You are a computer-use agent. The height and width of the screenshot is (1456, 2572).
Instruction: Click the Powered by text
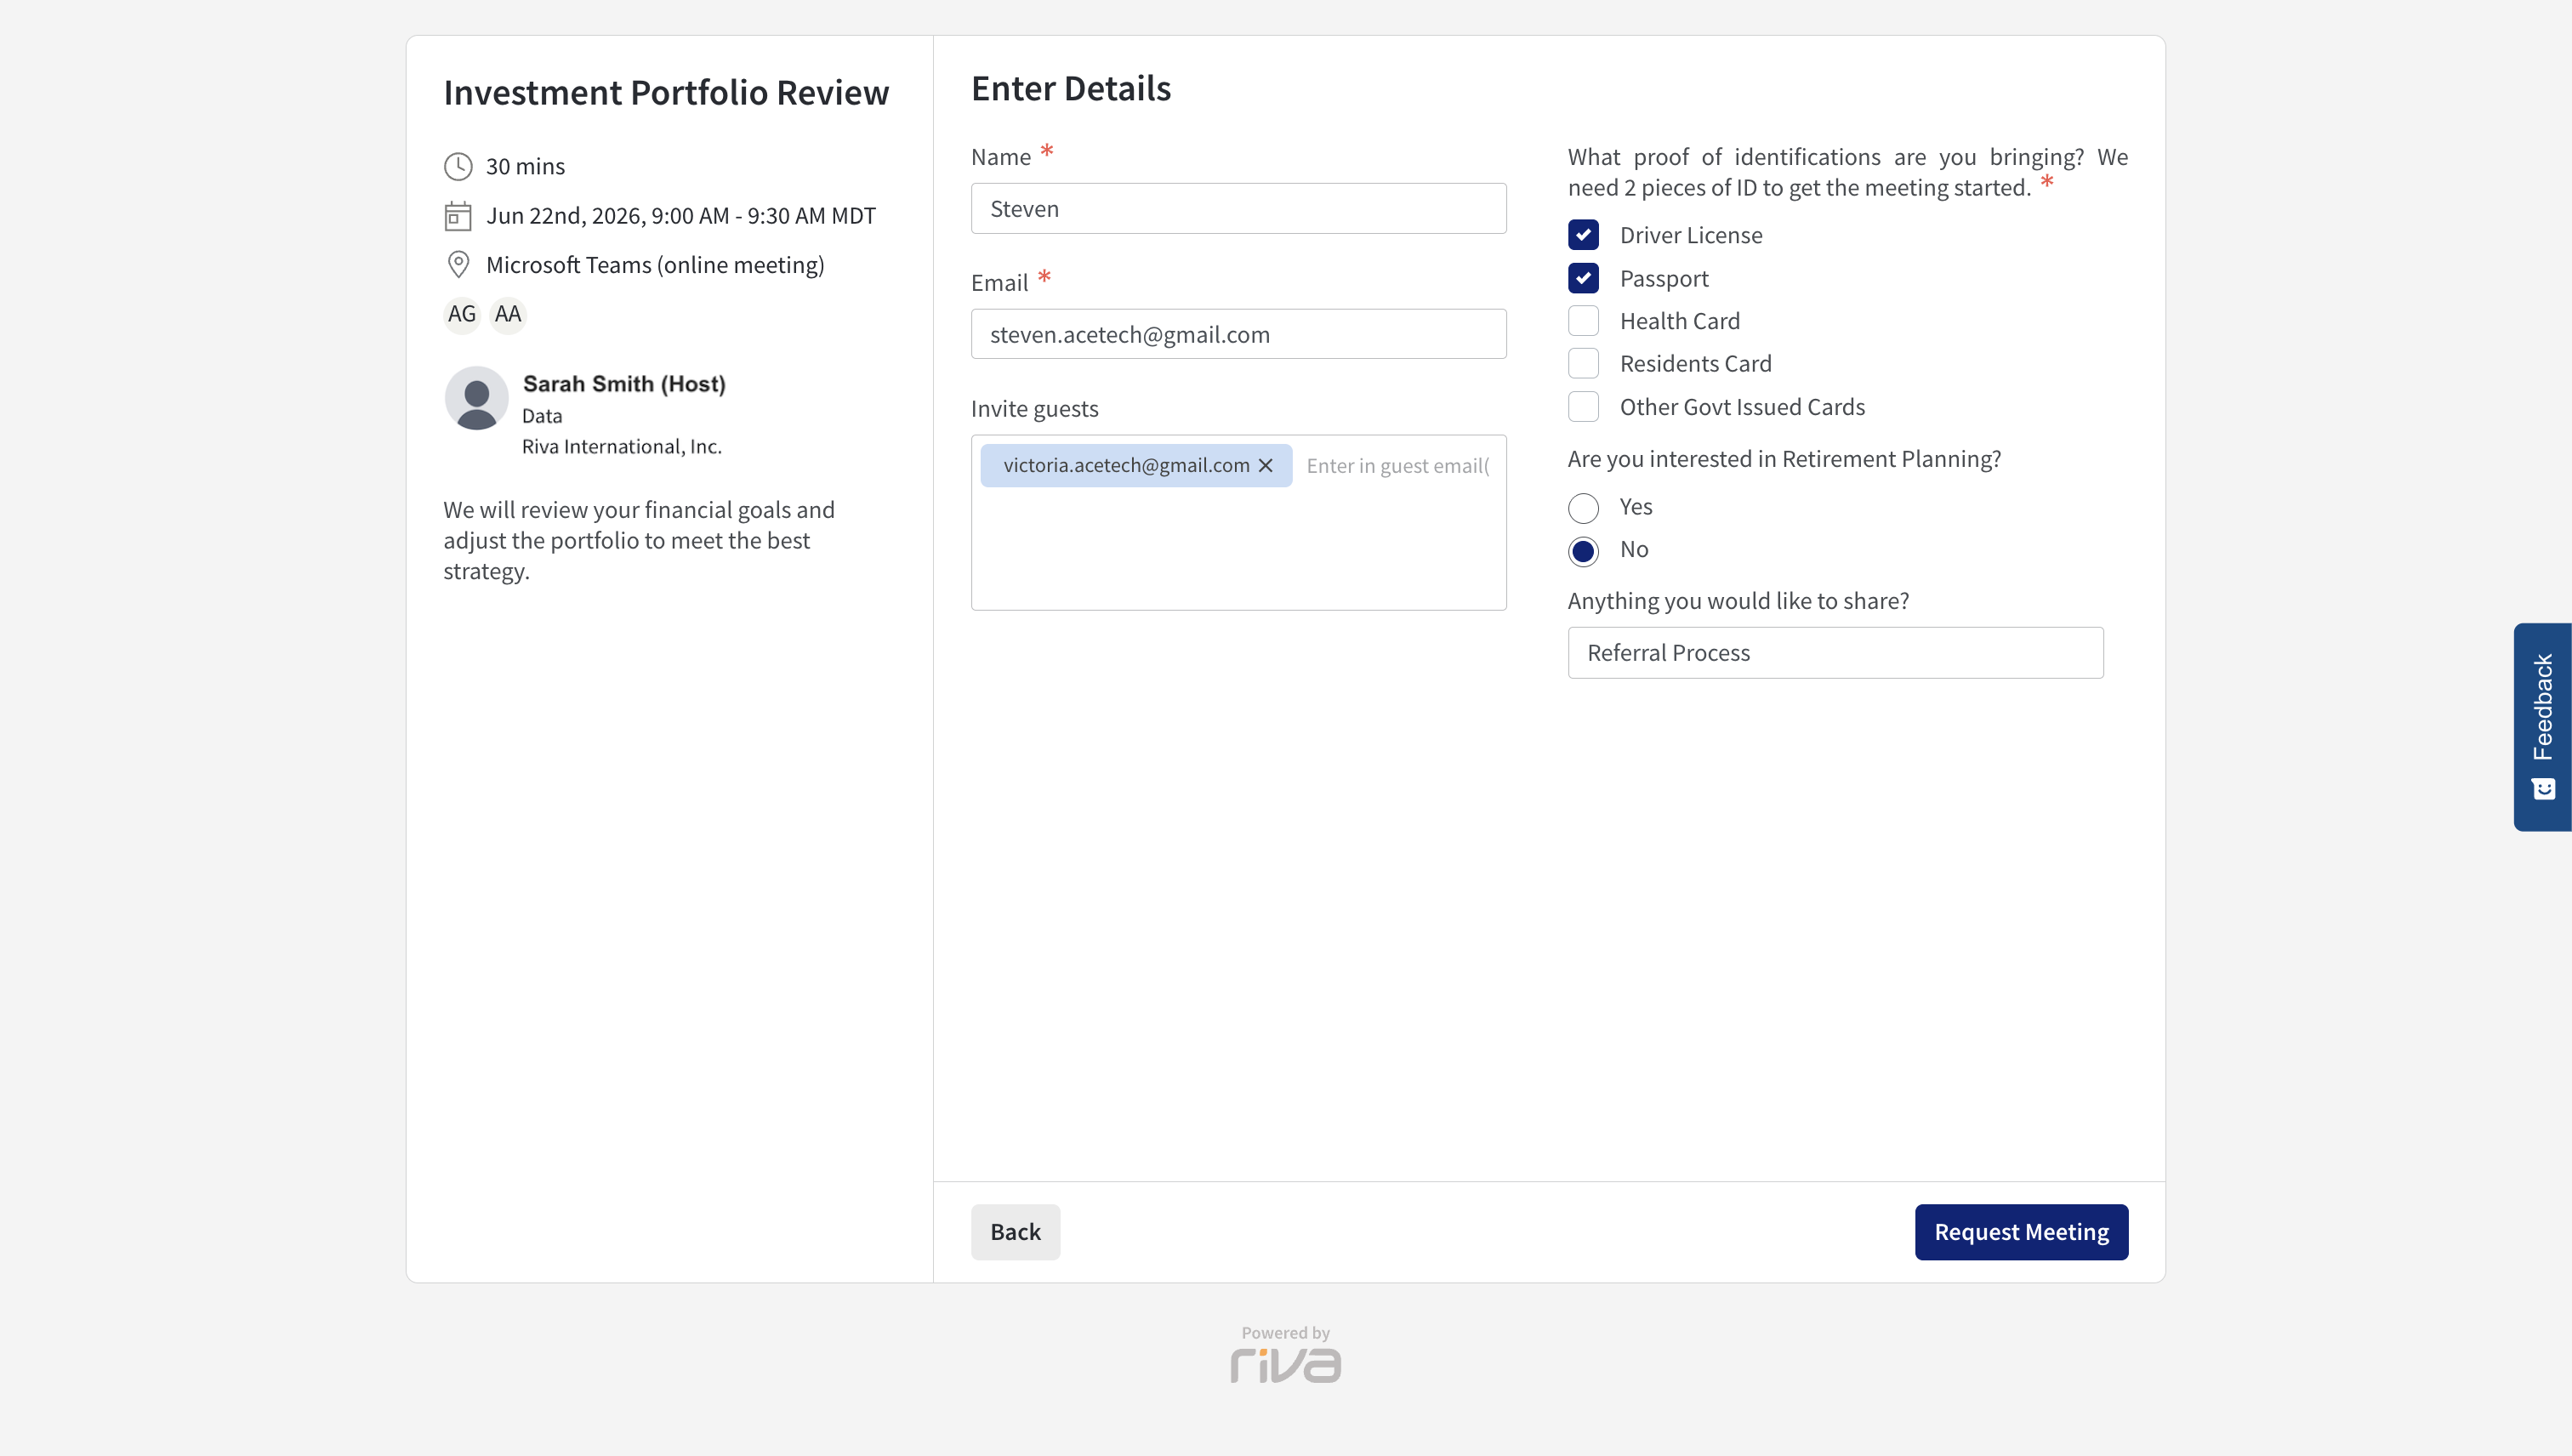click(1286, 1333)
